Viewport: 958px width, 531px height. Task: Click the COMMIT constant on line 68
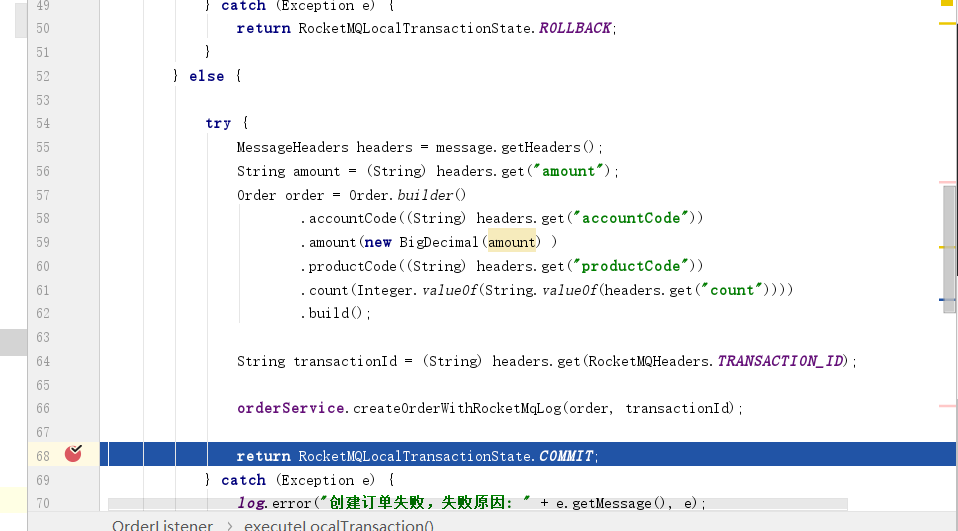567,456
